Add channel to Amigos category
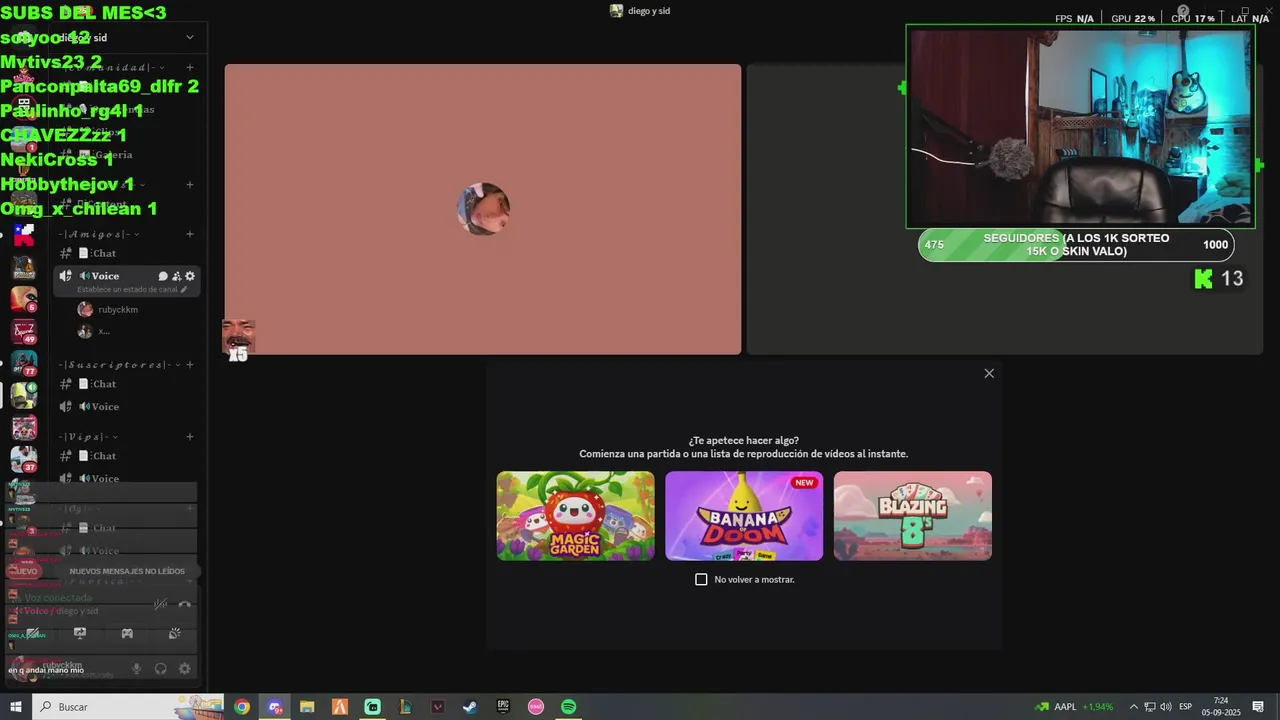Viewport: 1280px width, 720px height. [190, 234]
